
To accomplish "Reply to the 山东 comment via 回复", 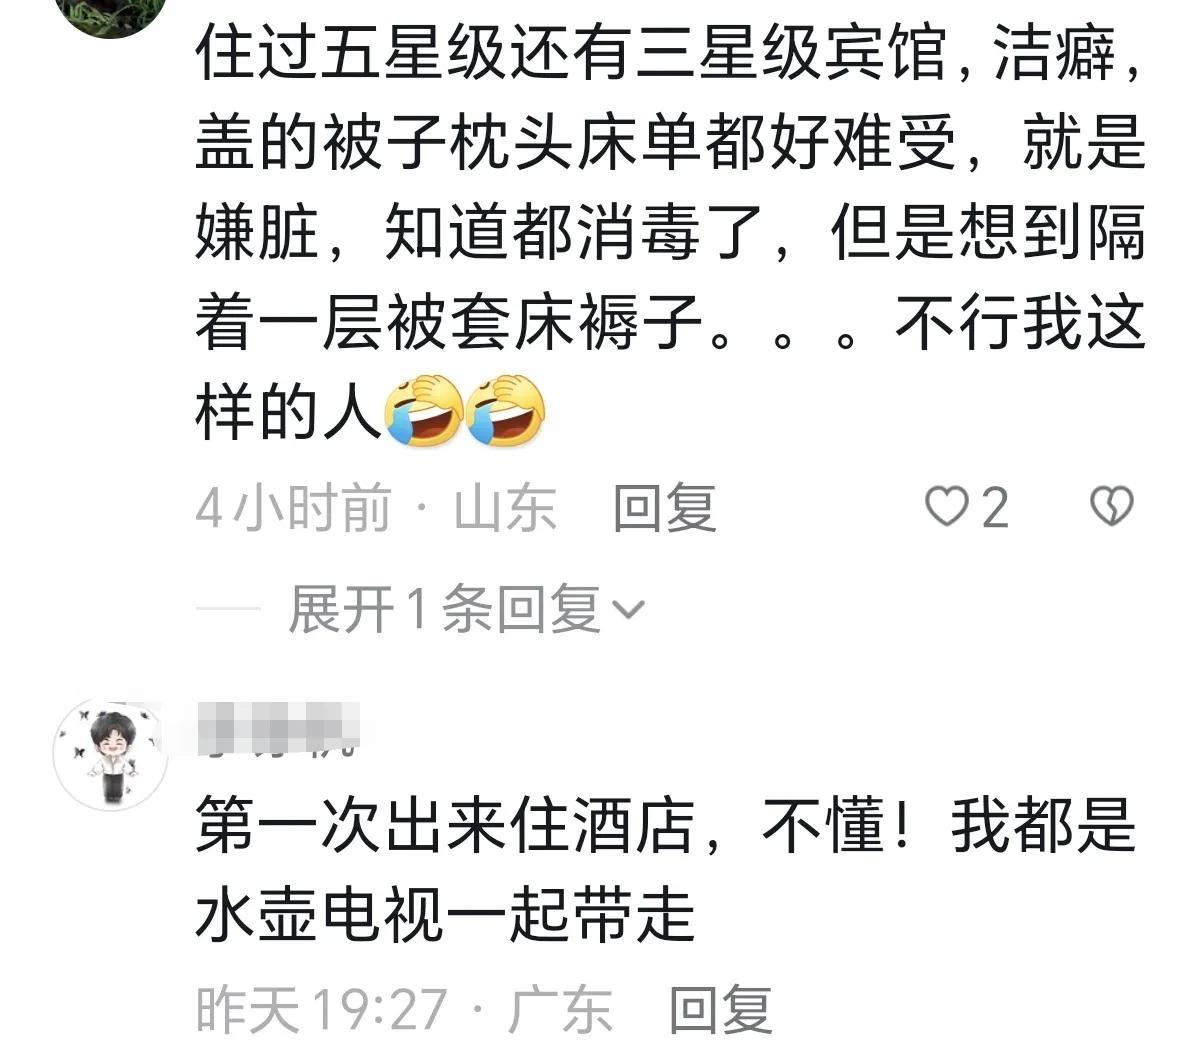I will (664, 508).
